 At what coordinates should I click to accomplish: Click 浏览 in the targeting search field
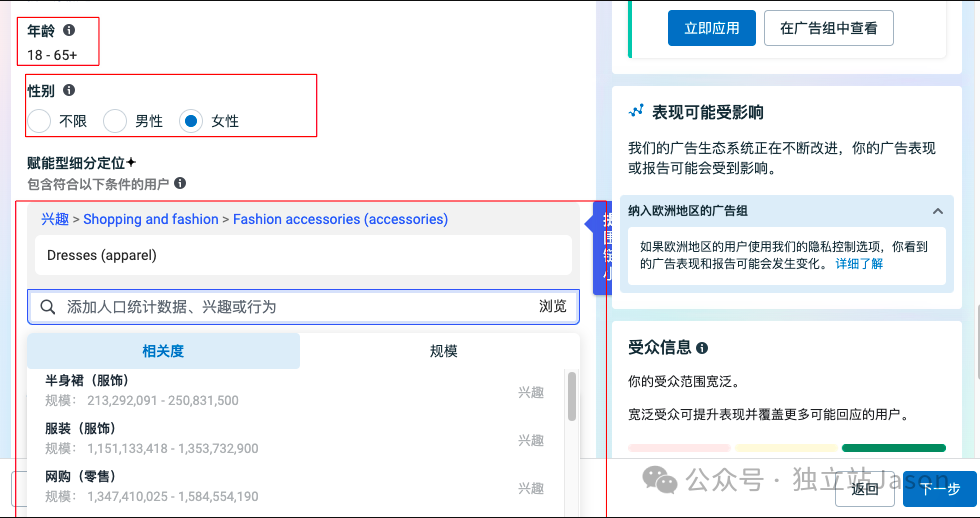(x=552, y=306)
